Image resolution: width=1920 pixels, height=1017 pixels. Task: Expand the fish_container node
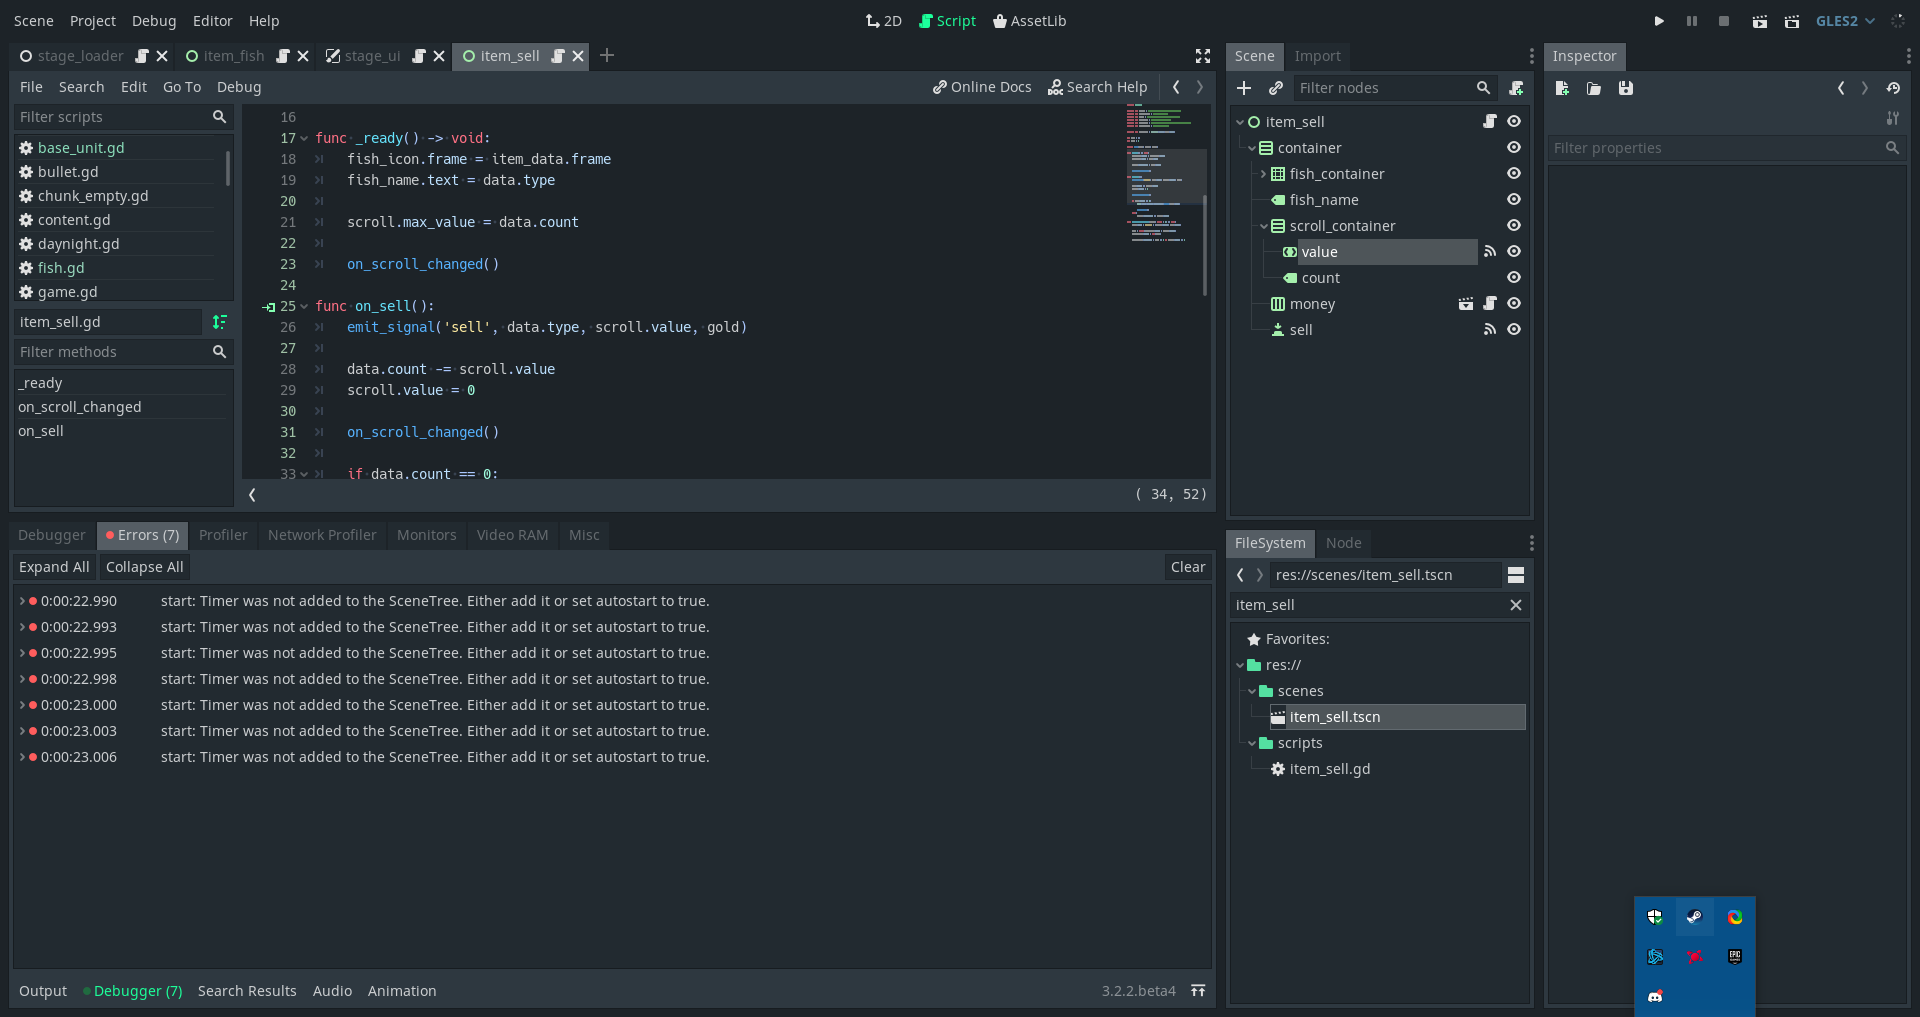tap(1263, 173)
